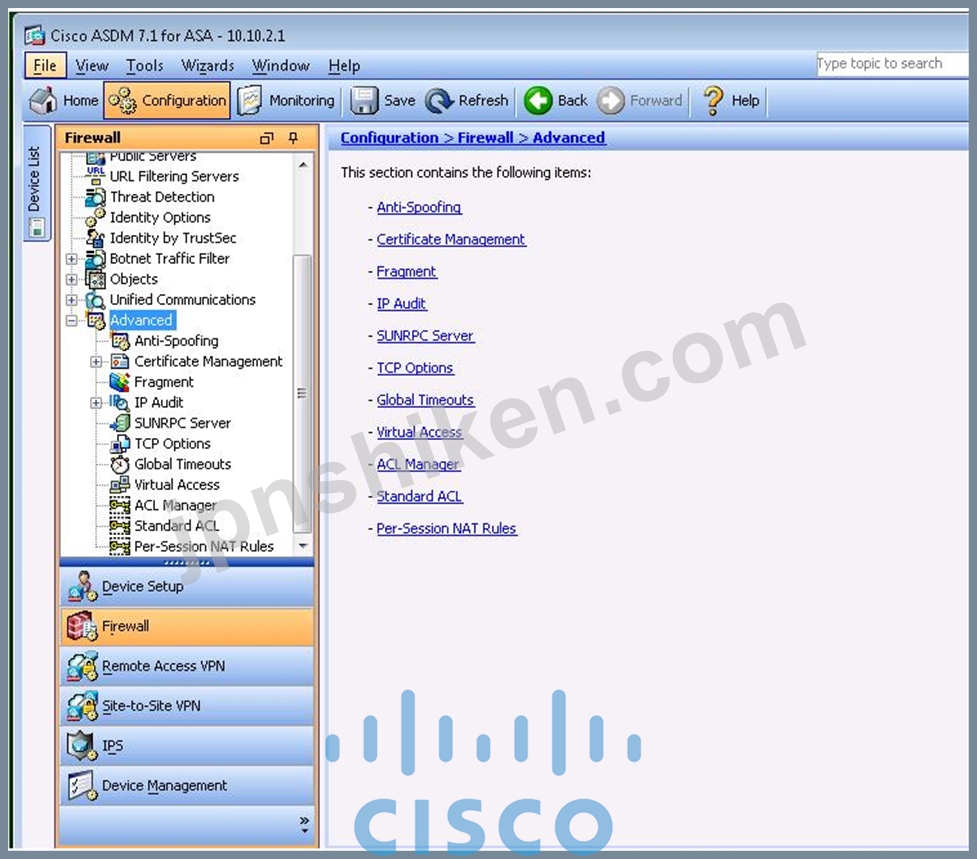Click the URL Filtering Servers icon
Image resolution: width=977 pixels, height=859 pixels.
(95, 176)
